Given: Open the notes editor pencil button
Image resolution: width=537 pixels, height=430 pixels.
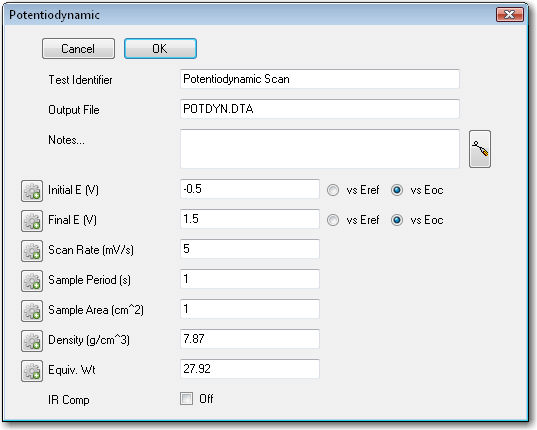Looking at the screenshot, I should 480,149.
